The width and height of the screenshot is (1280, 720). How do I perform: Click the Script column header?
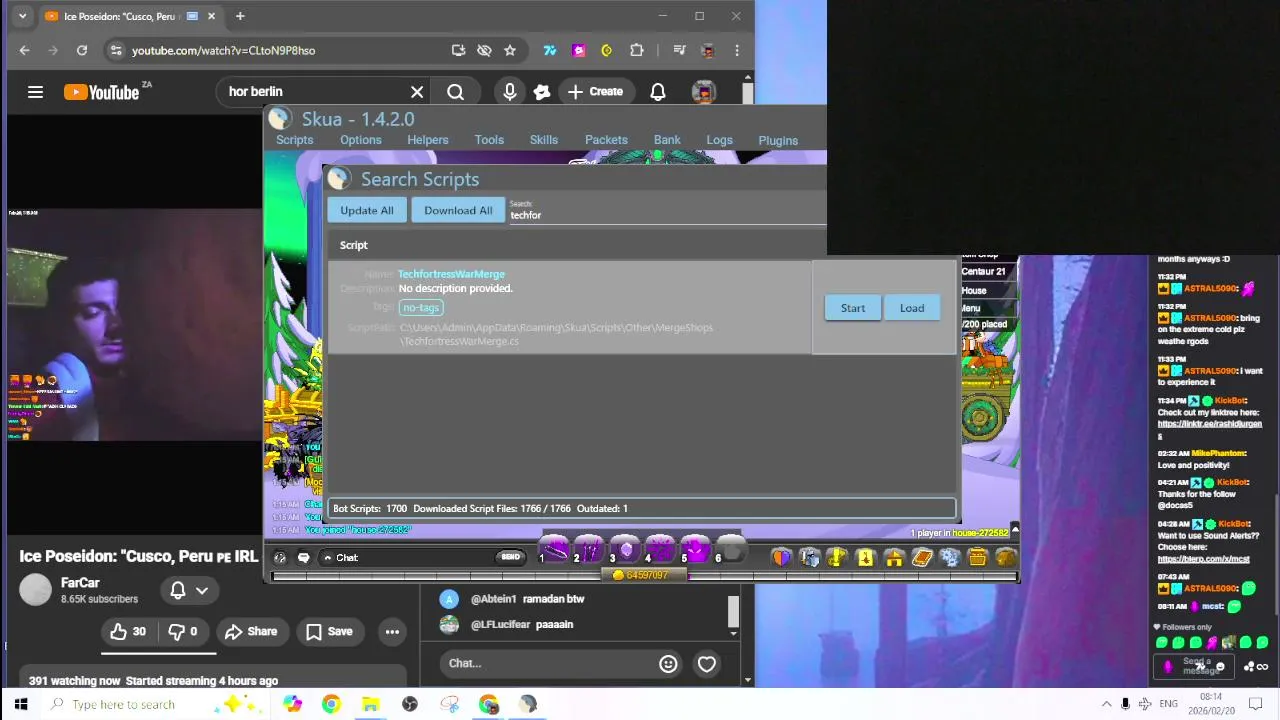[x=354, y=245]
